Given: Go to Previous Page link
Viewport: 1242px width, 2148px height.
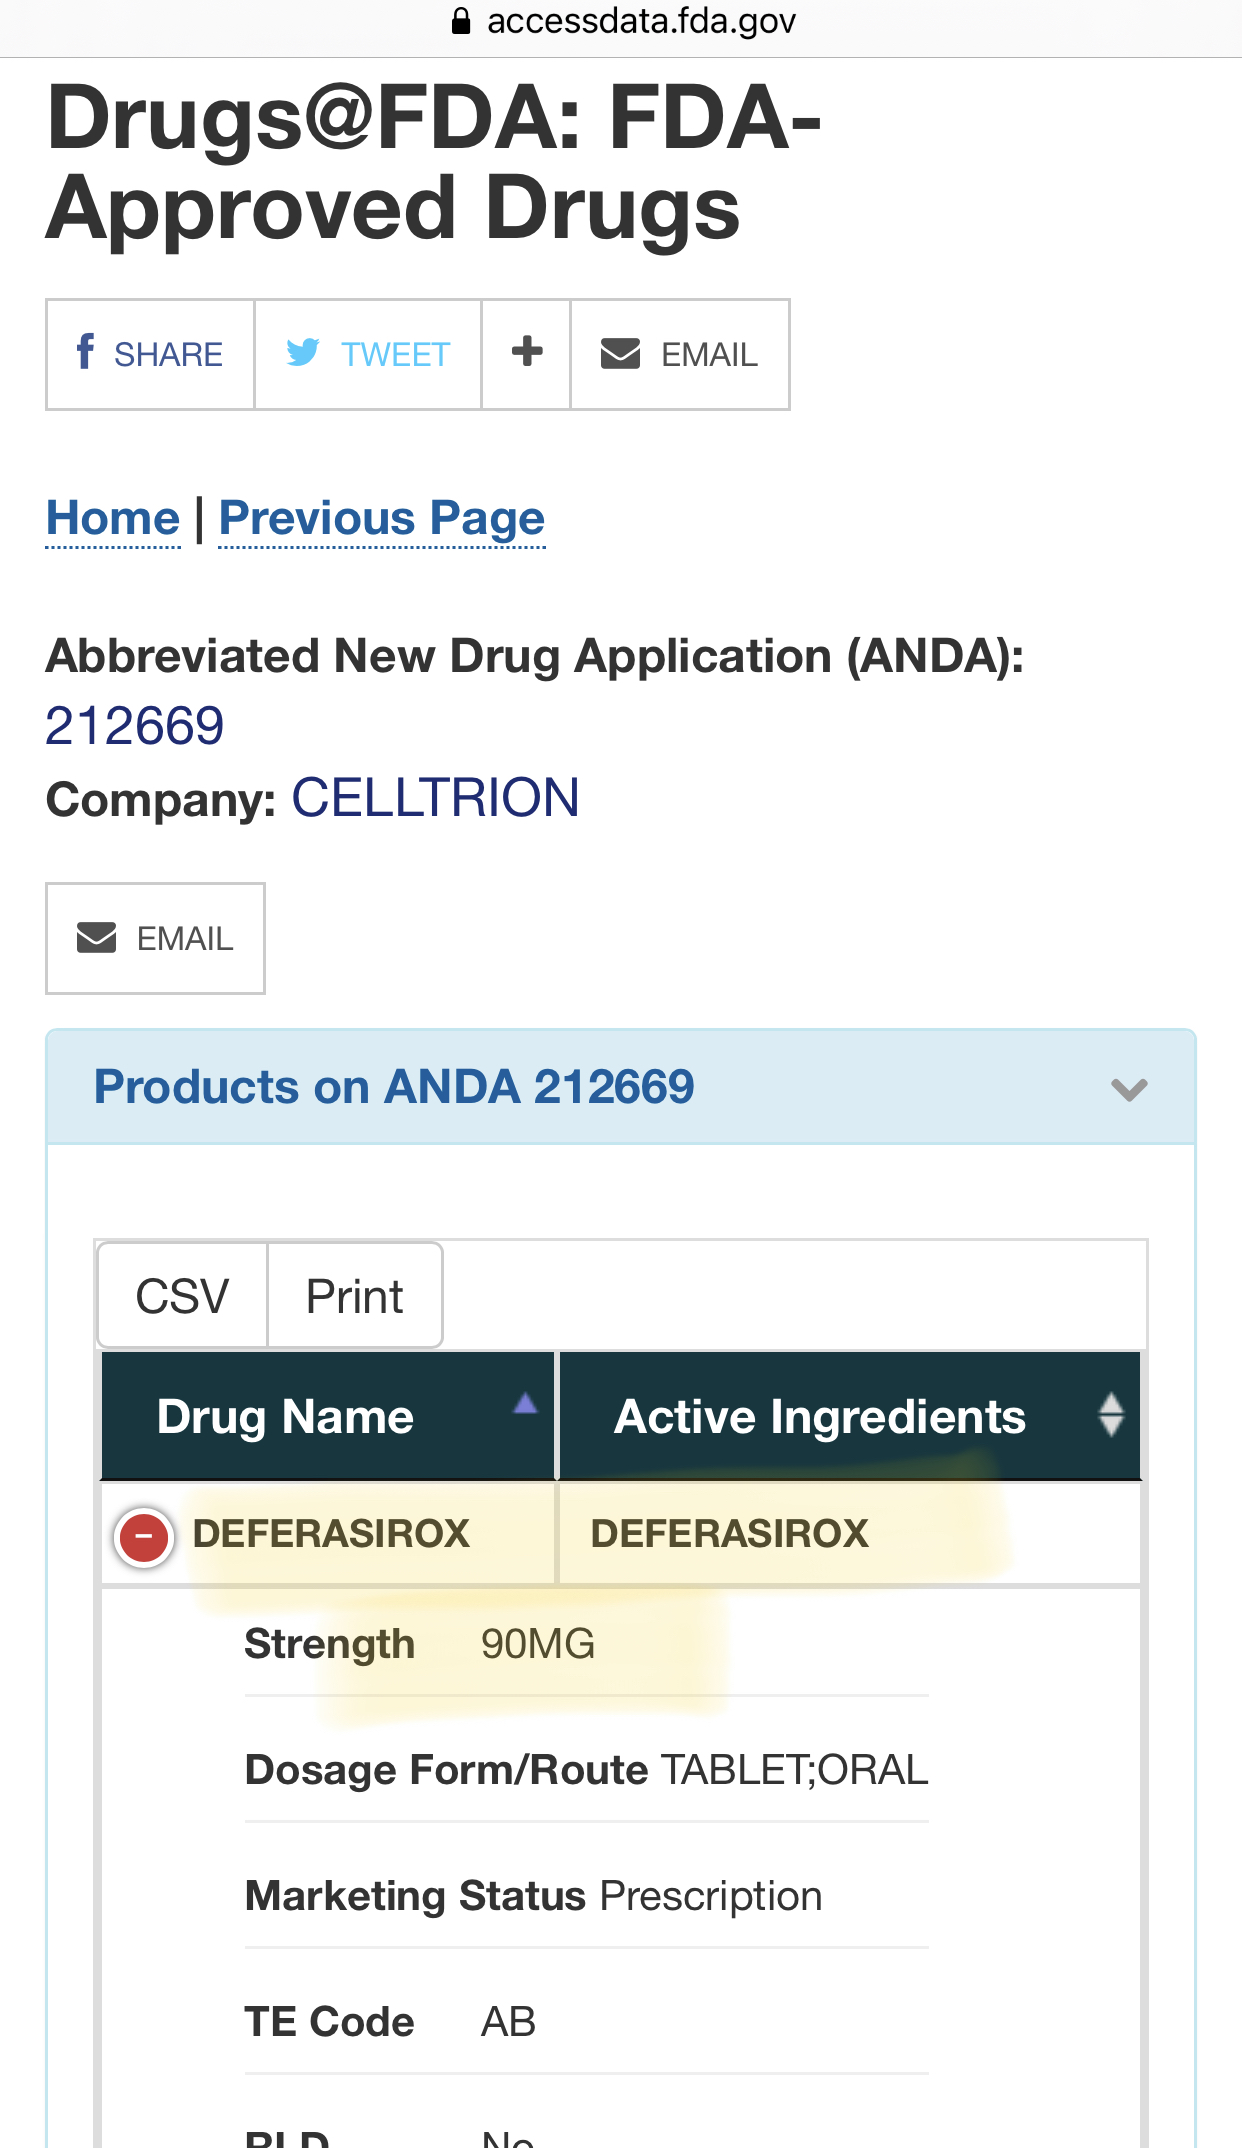Looking at the screenshot, I should point(381,518).
